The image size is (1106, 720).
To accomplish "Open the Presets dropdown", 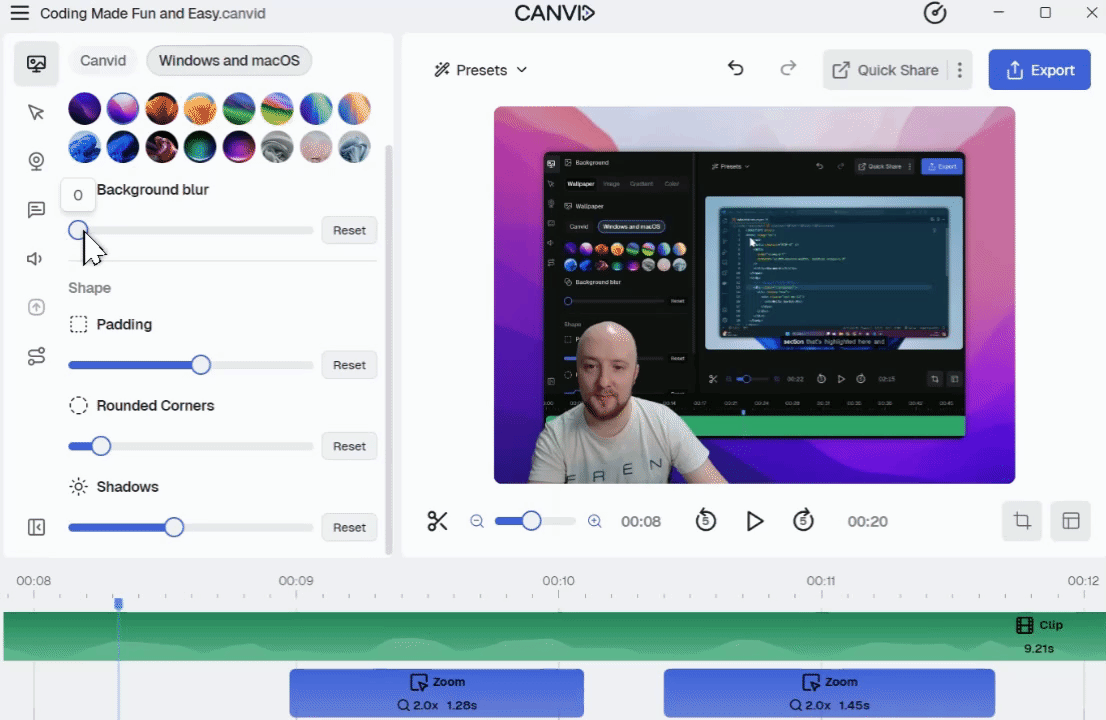I will point(480,70).
